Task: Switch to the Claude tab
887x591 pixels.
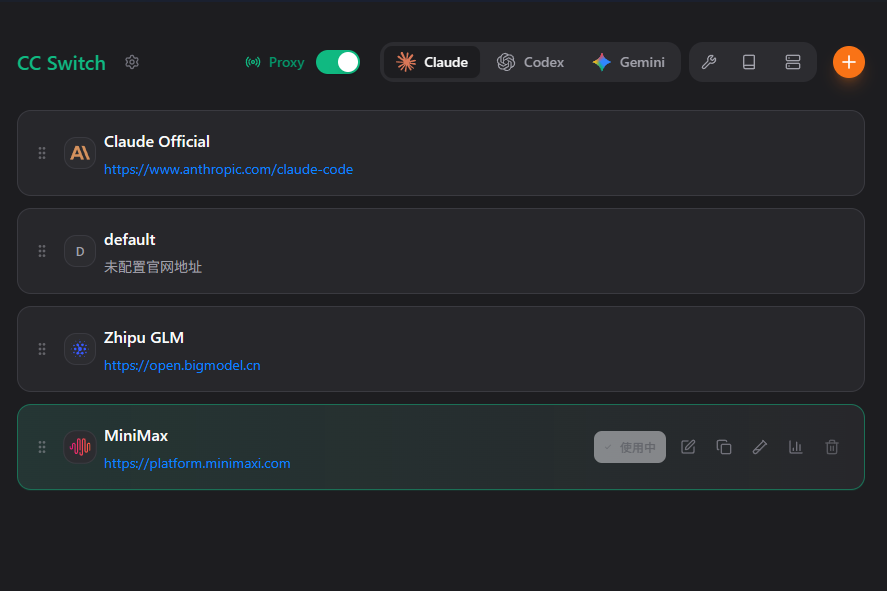Action: pos(432,62)
